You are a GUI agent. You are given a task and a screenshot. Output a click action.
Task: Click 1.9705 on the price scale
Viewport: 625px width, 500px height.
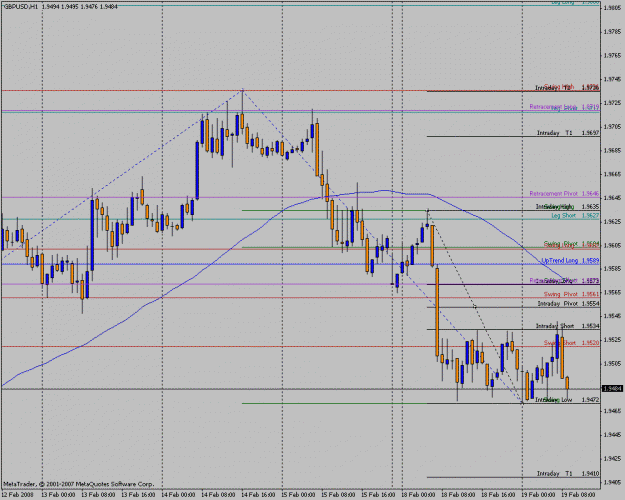[613, 126]
